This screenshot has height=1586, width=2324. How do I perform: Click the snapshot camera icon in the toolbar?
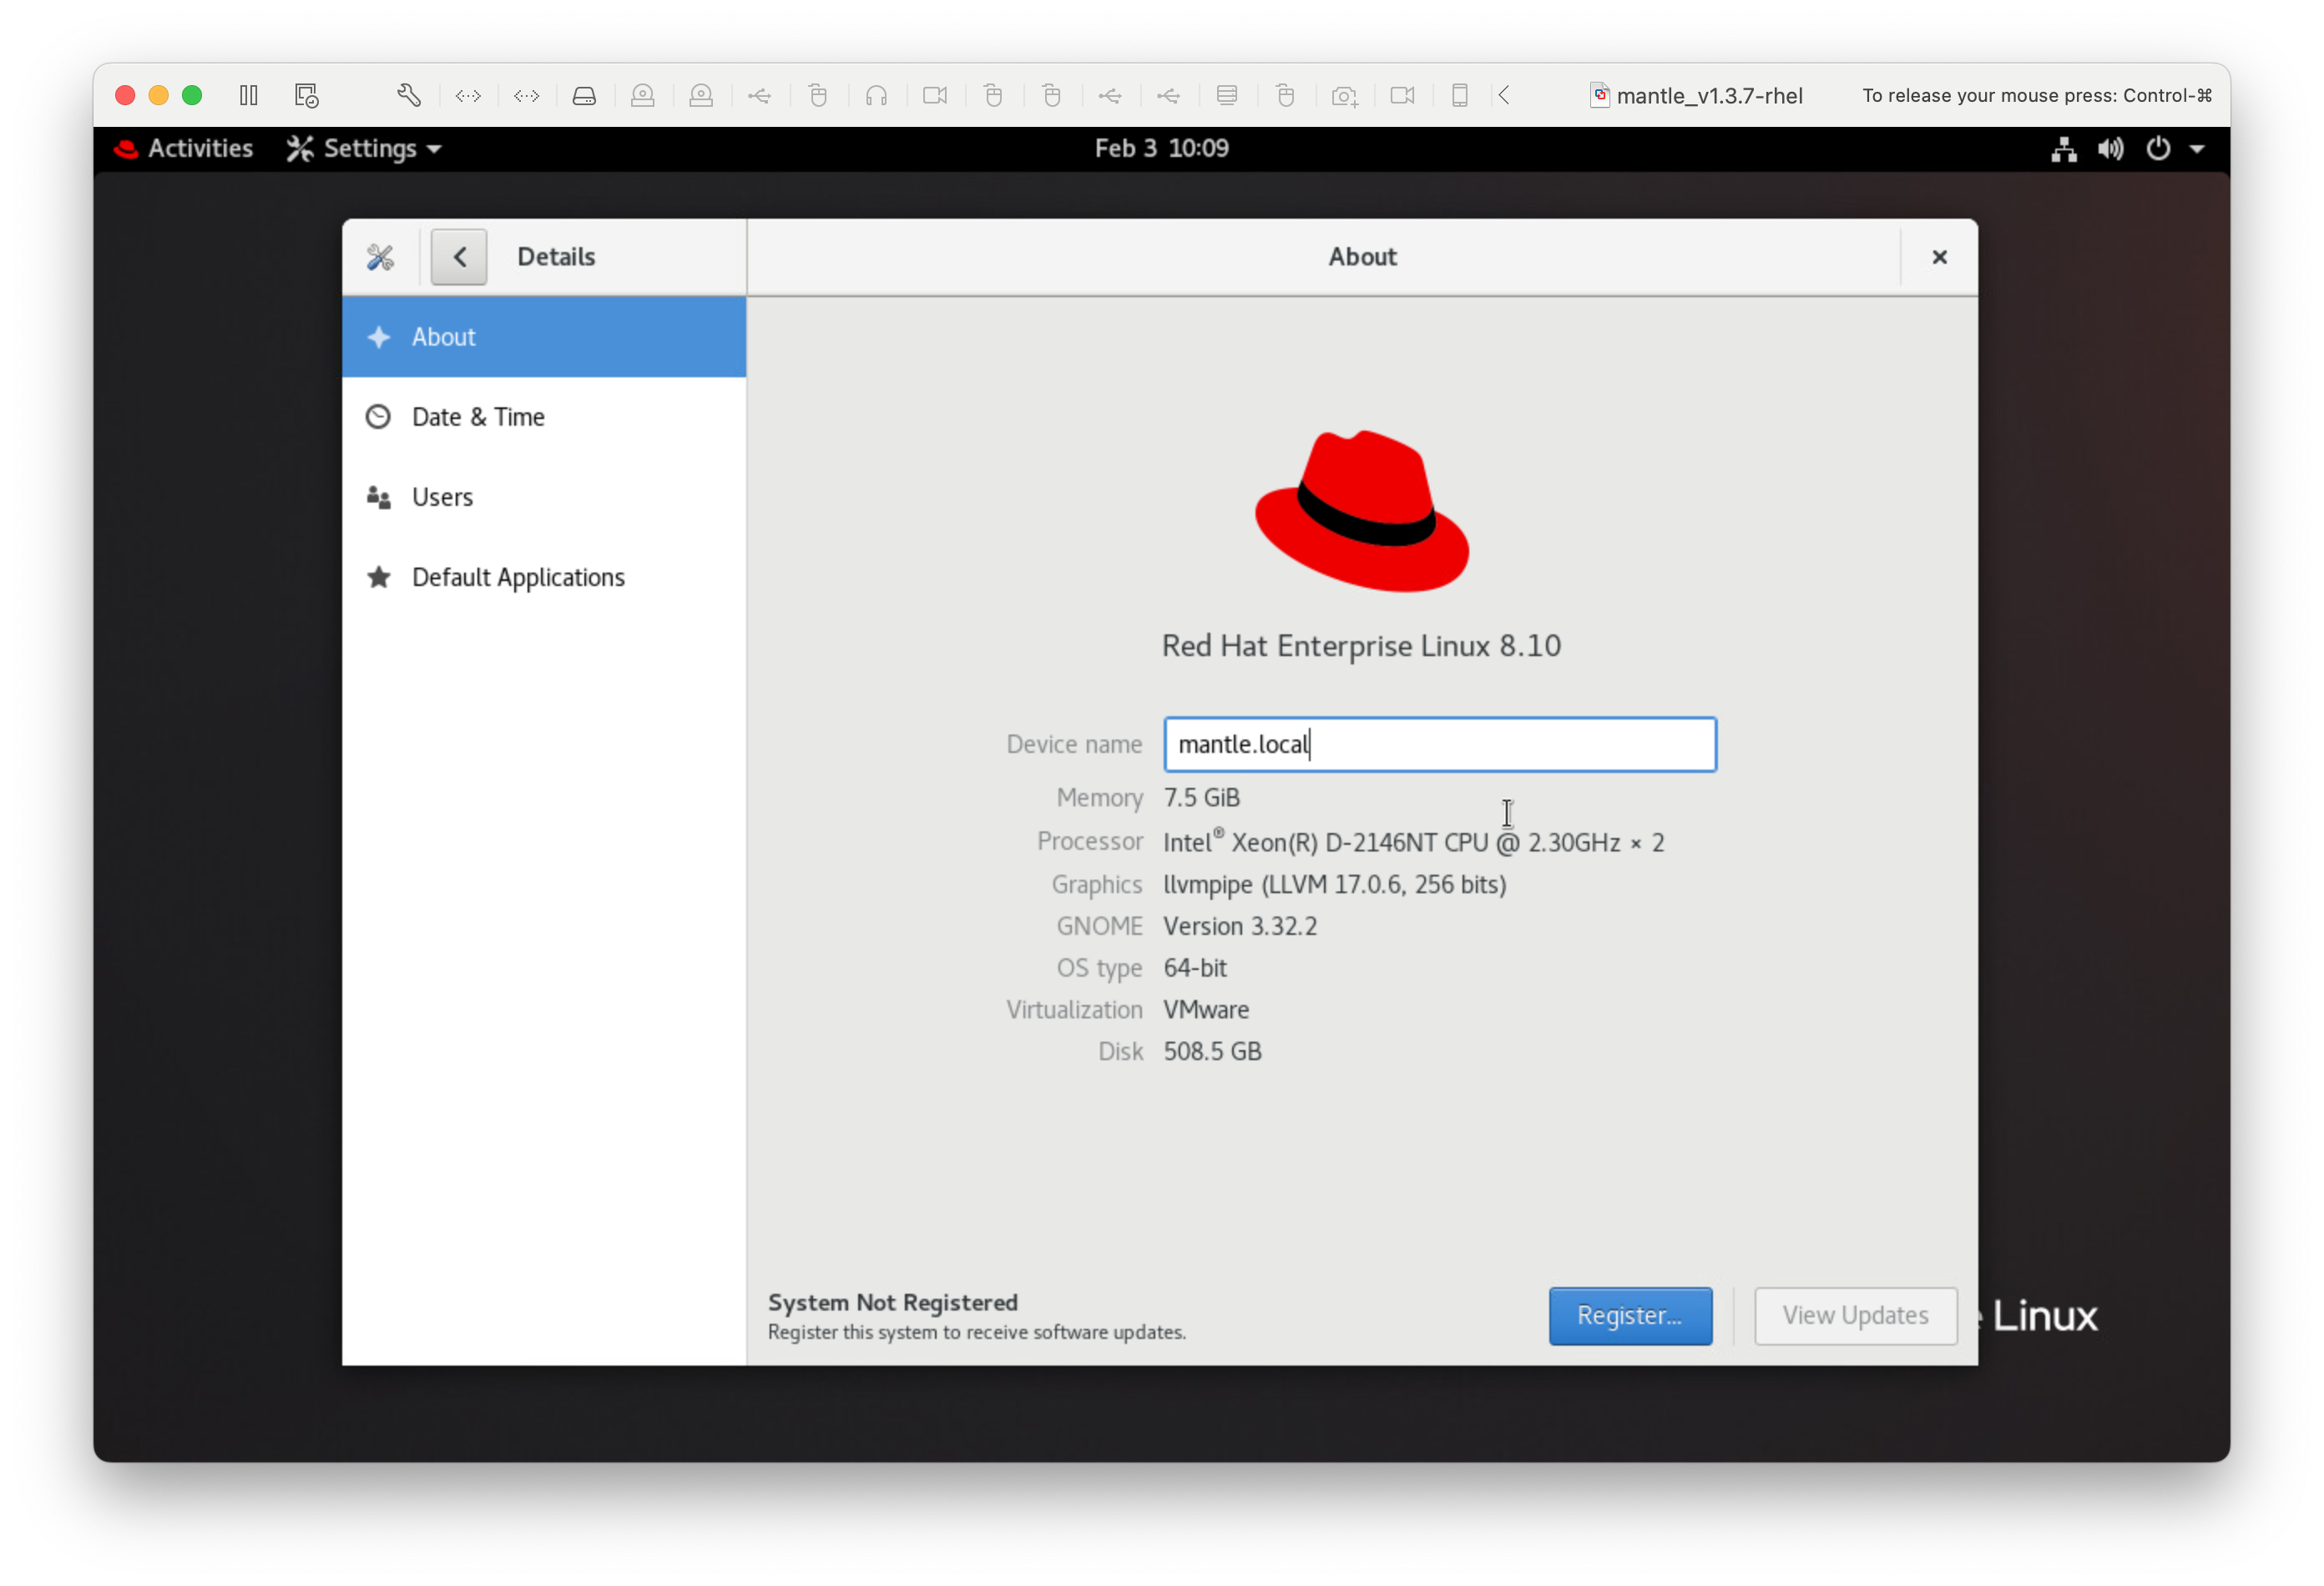(x=1345, y=95)
